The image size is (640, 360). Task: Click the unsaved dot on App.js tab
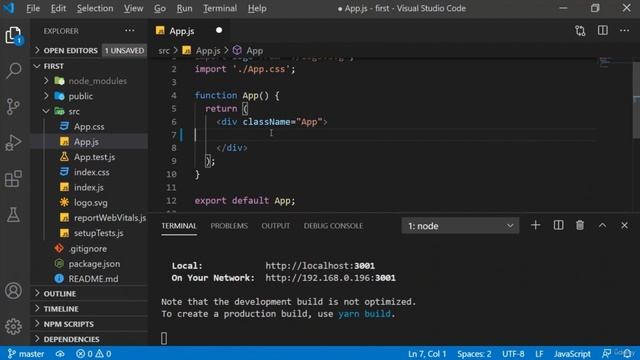(219, 31)
